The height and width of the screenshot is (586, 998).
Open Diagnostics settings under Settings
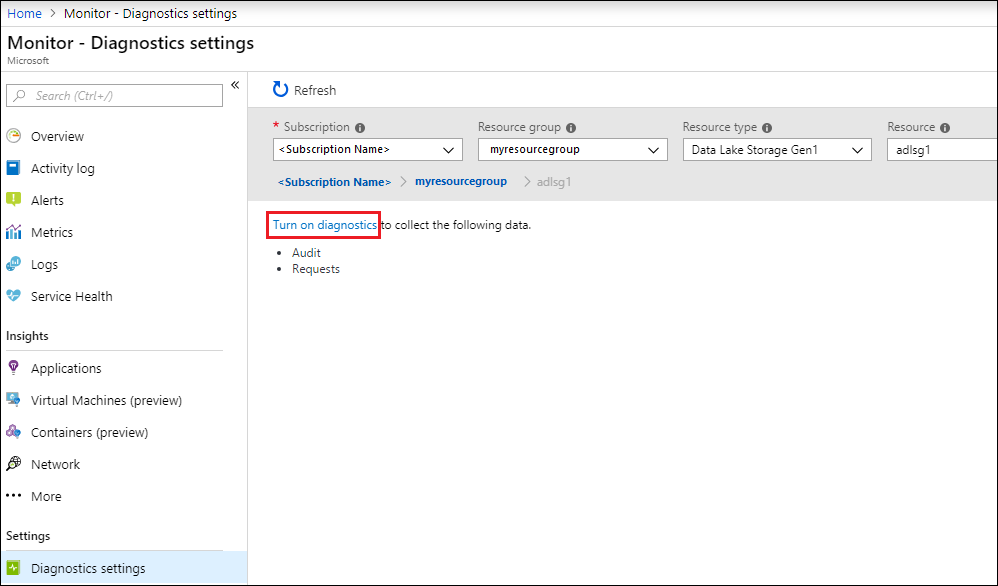(88, 568)
